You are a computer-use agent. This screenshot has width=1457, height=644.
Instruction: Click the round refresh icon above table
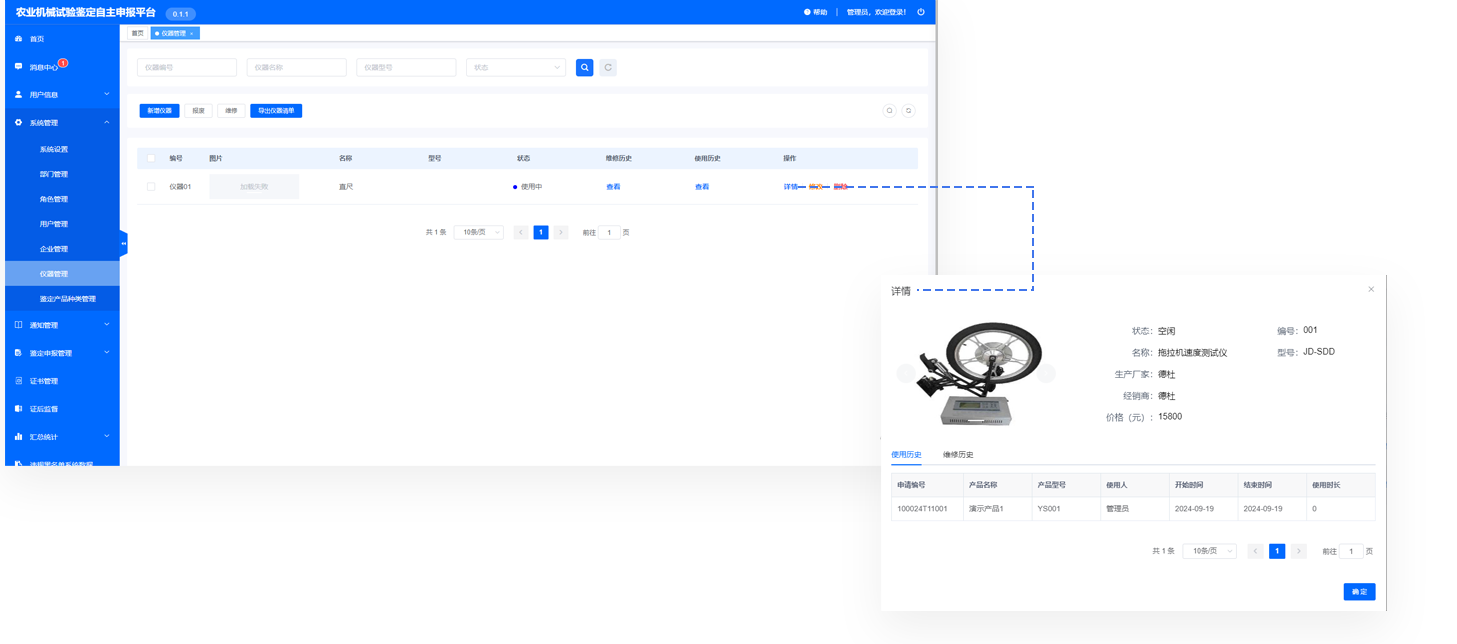909,111
